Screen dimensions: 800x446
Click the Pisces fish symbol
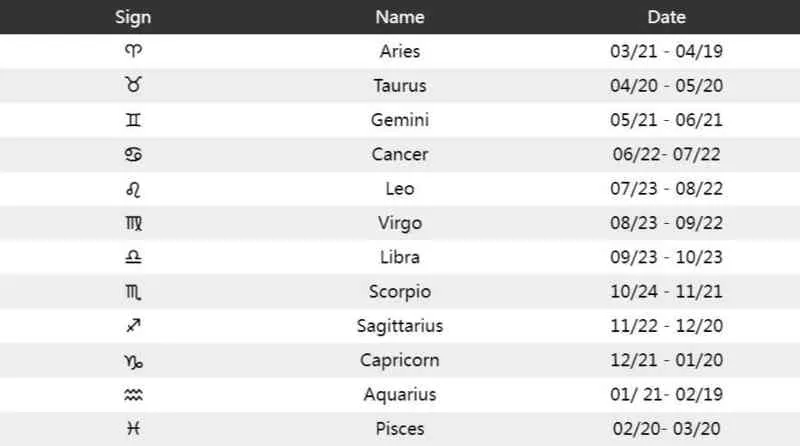coord(133,428)
